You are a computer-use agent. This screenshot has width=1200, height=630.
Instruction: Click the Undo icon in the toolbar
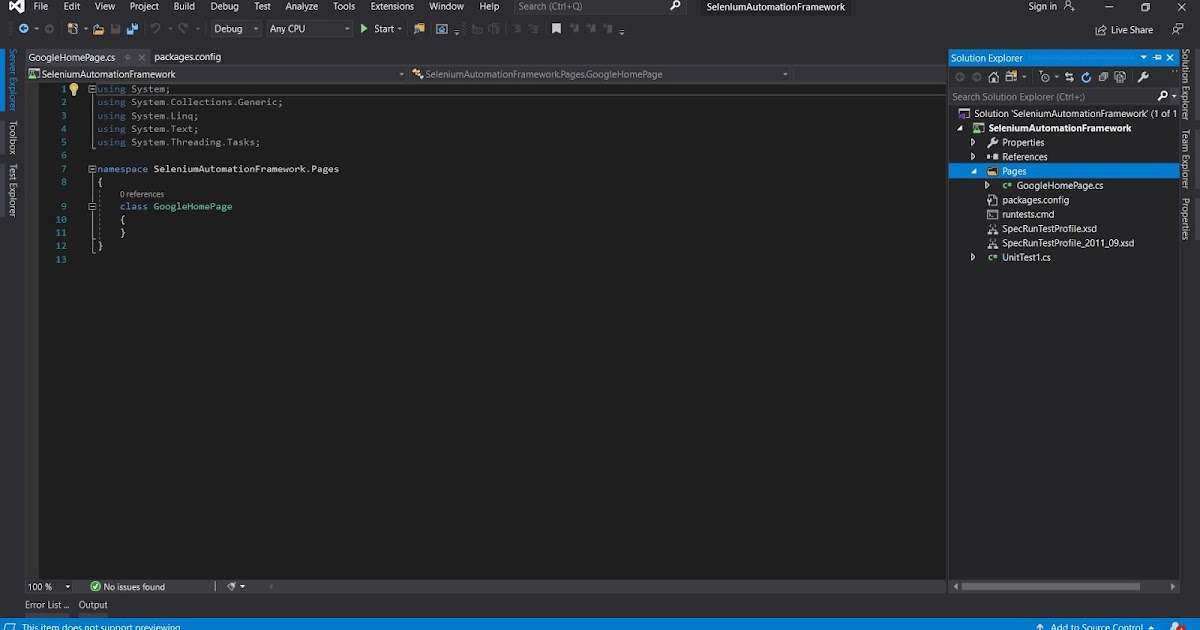click(155, 29)
